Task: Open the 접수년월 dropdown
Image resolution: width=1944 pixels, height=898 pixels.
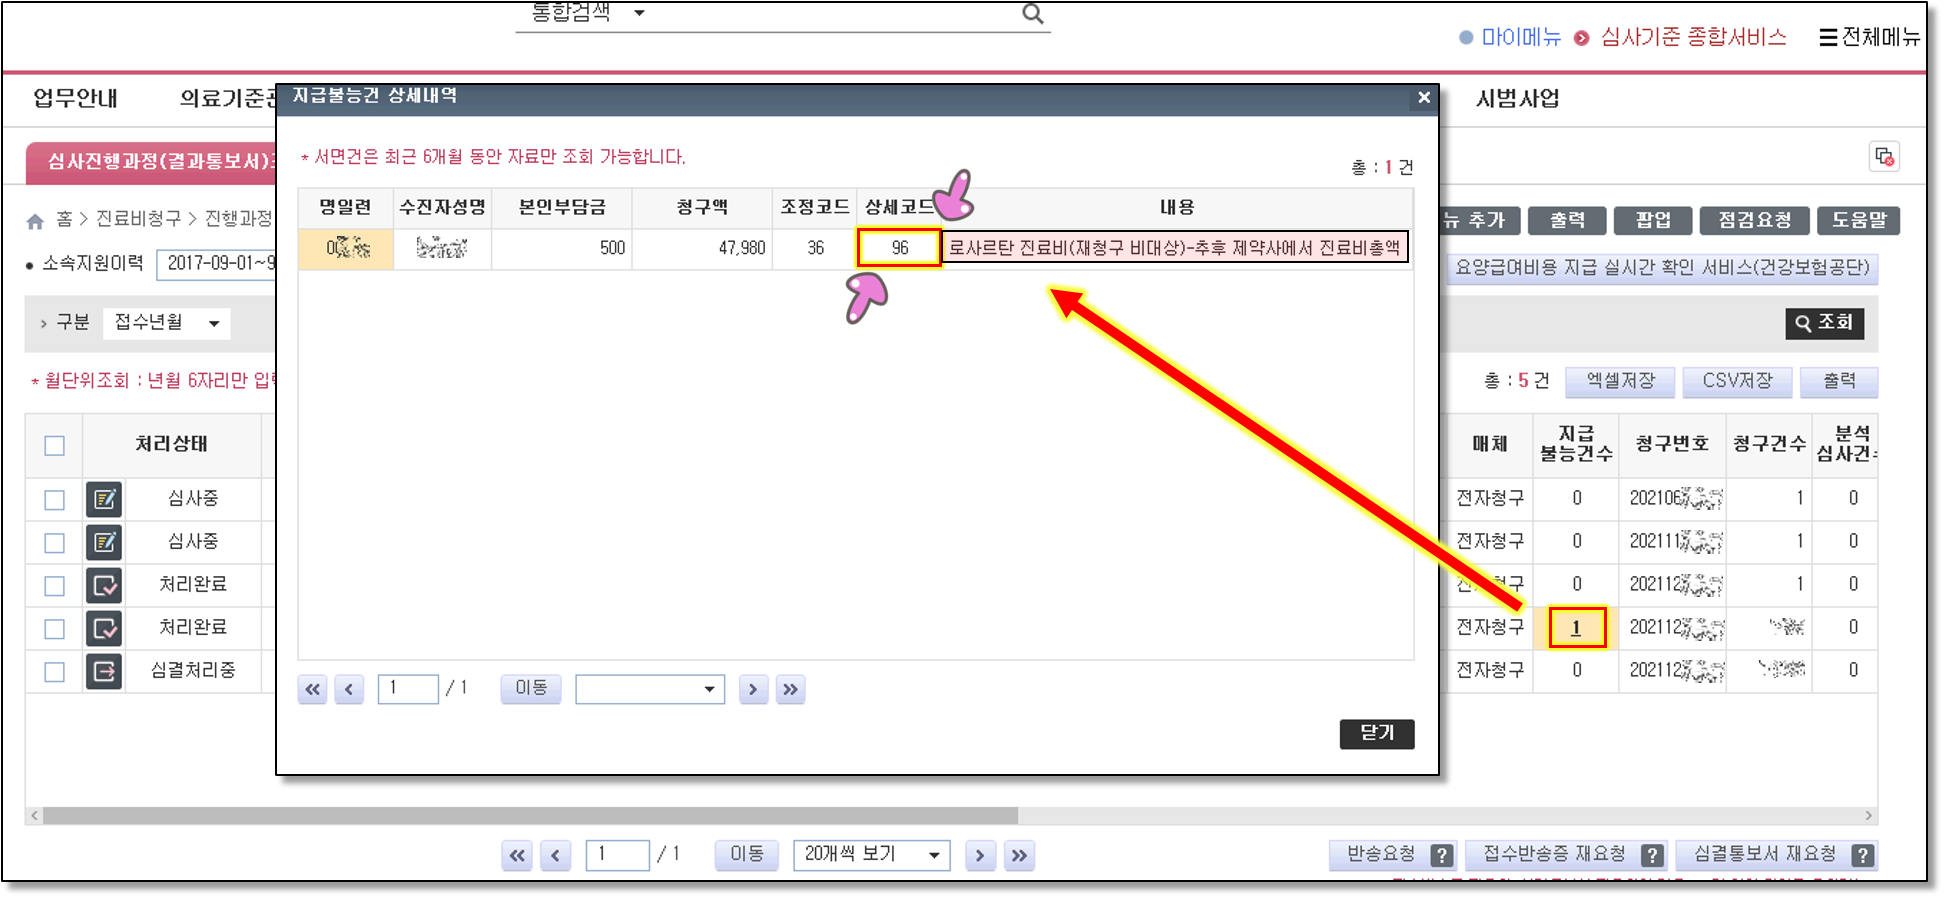Action: tap(166, 323)
